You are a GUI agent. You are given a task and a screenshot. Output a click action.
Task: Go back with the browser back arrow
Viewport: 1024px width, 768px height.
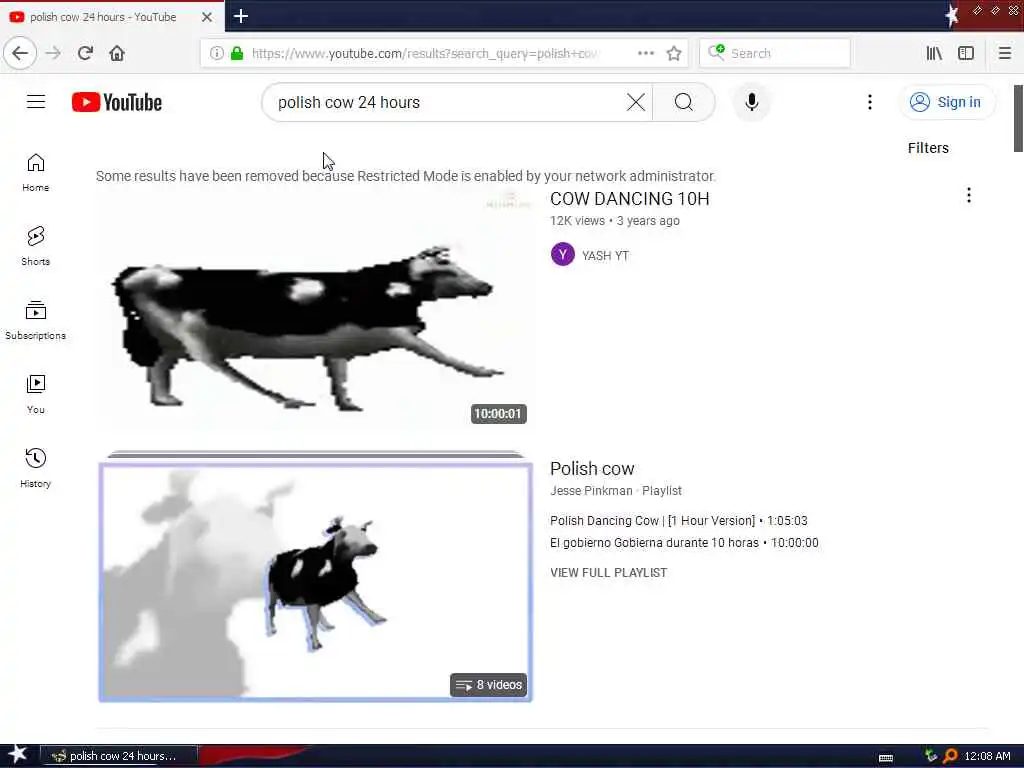[20, 53]
